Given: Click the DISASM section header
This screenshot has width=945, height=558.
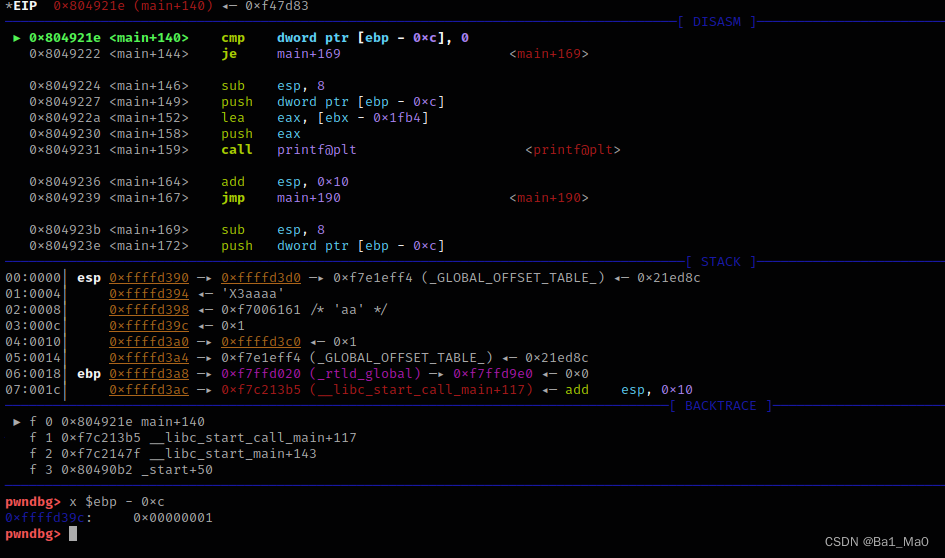Looking at the screenshot, I should point(717,22).
